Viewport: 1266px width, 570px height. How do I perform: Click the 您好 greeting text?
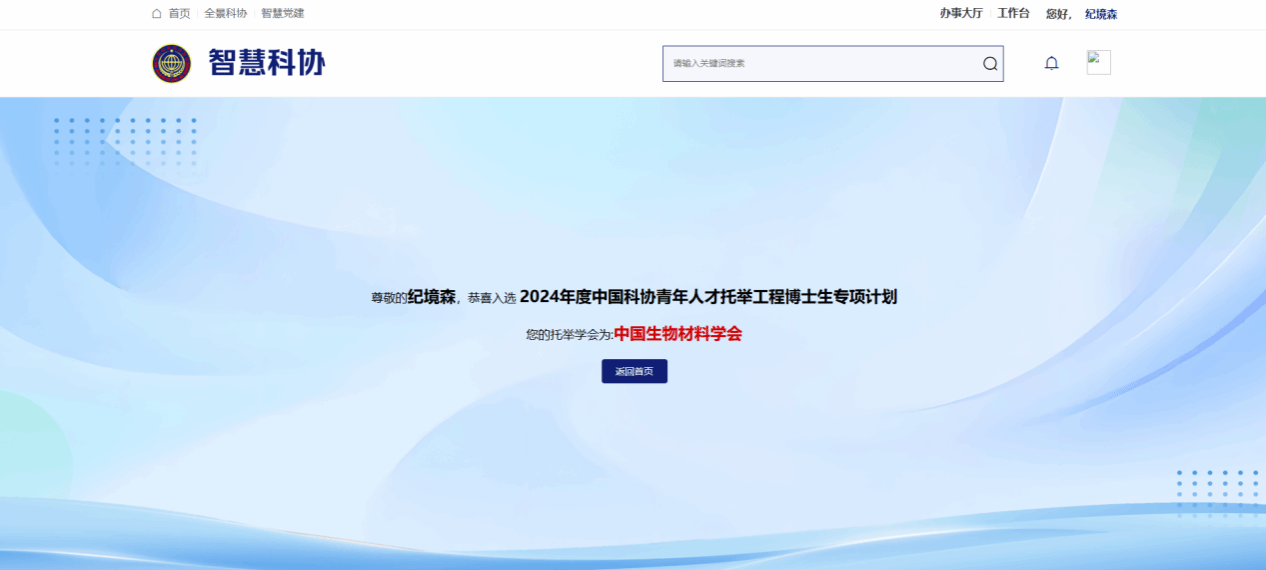click(x=1057, y=14)
